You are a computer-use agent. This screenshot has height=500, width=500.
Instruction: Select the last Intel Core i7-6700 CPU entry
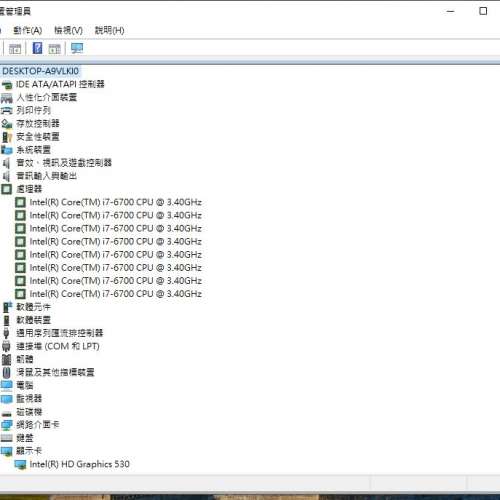[x=115, y=294]
